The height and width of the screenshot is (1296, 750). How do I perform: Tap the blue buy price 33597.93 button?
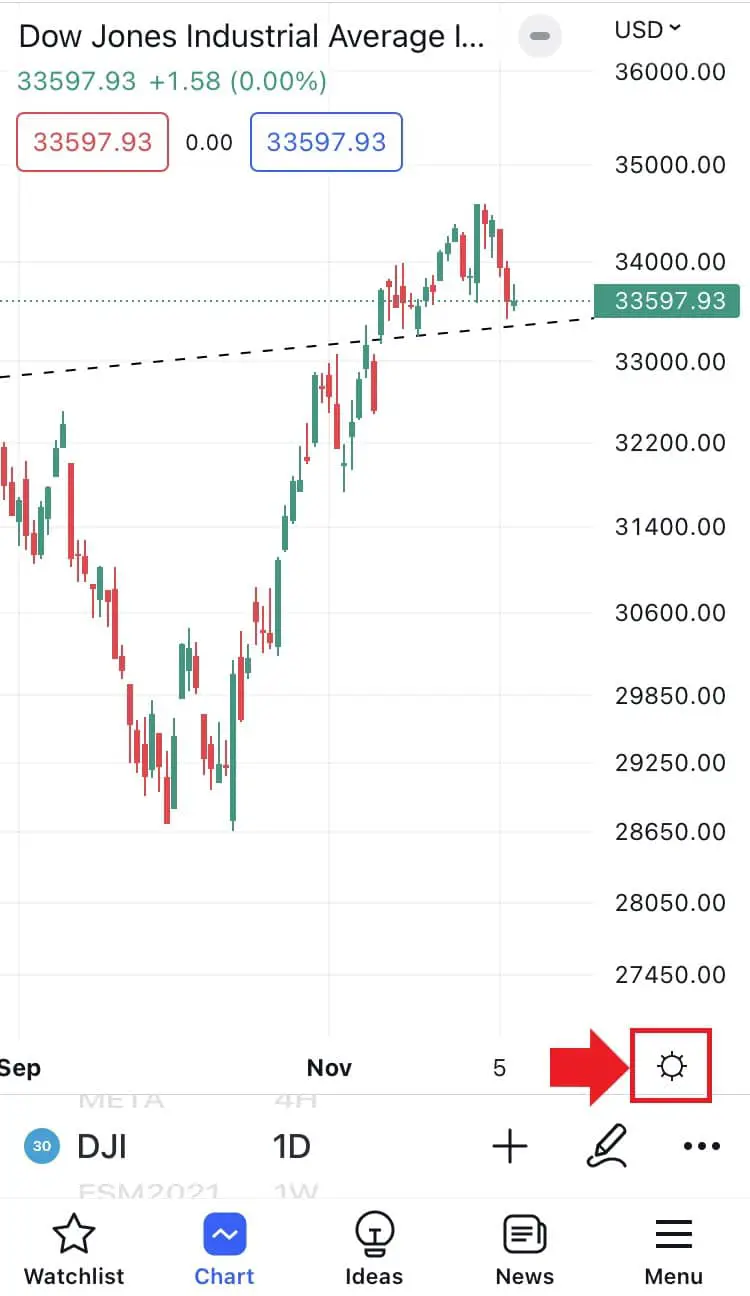326,142
